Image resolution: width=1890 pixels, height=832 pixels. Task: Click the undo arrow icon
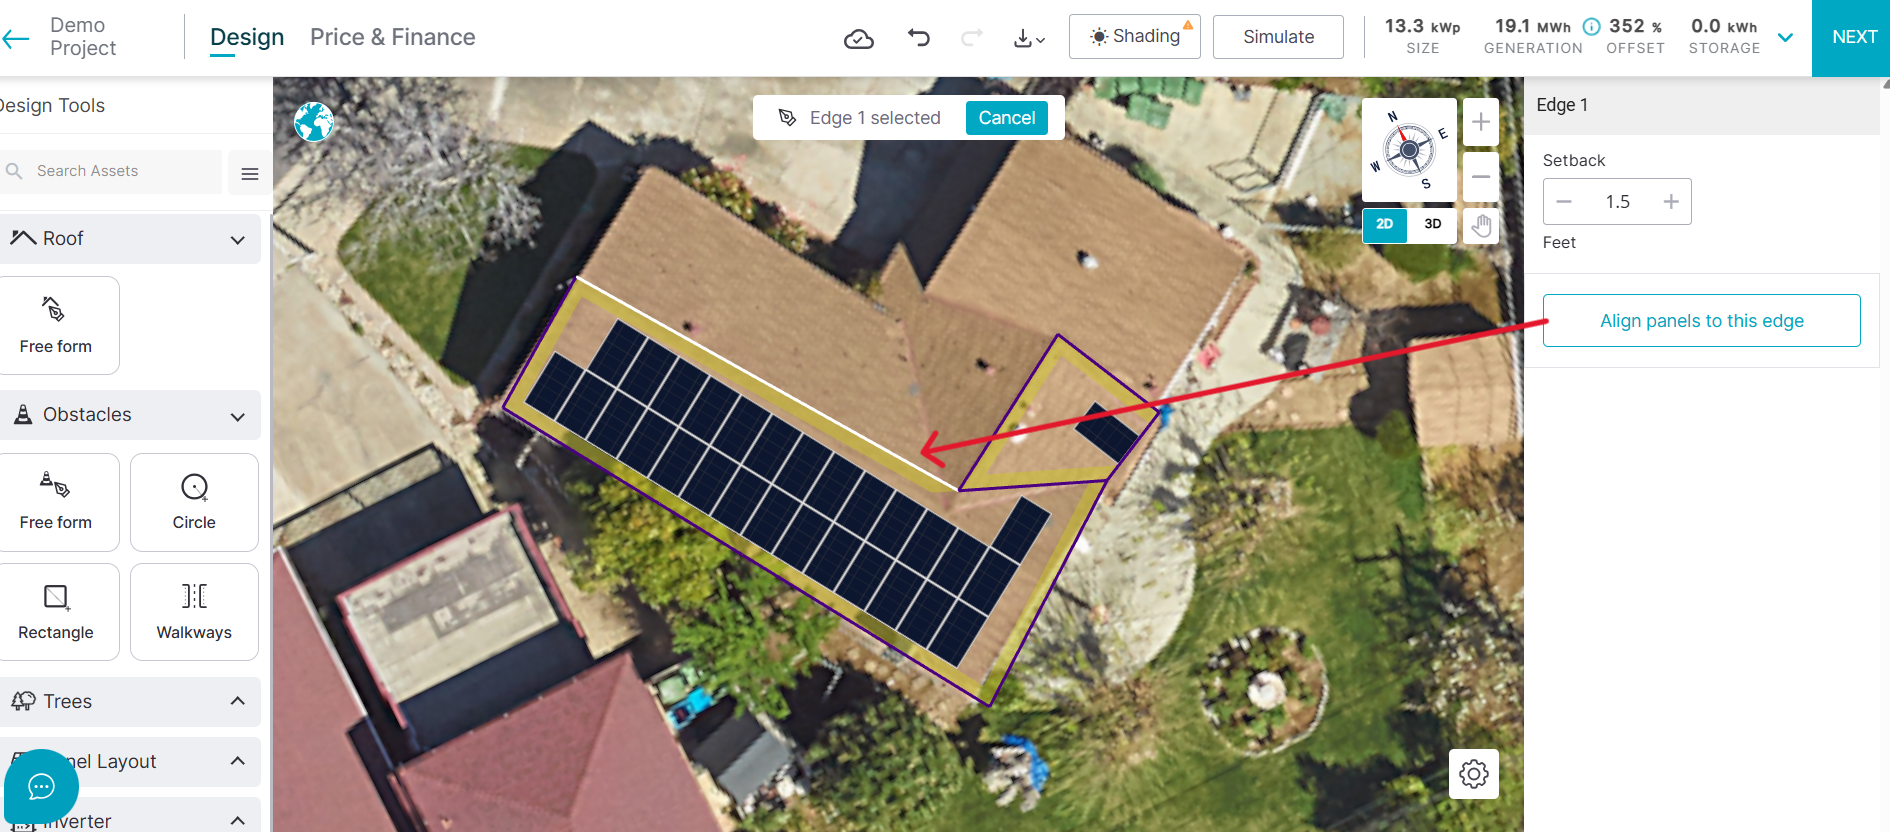918,38
